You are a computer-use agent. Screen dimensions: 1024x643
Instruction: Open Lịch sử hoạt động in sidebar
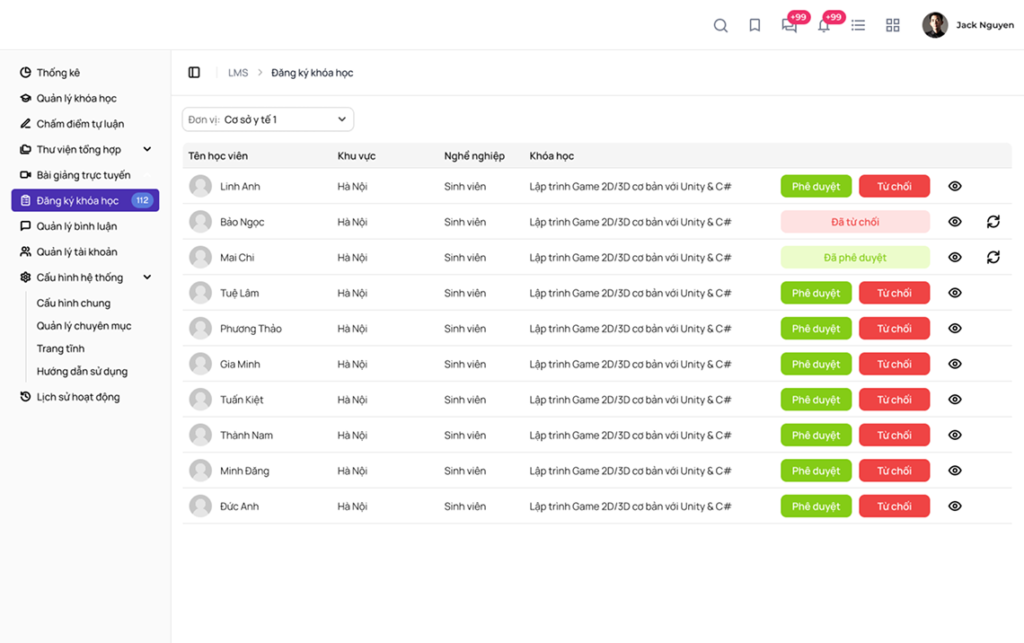[77, 397]
